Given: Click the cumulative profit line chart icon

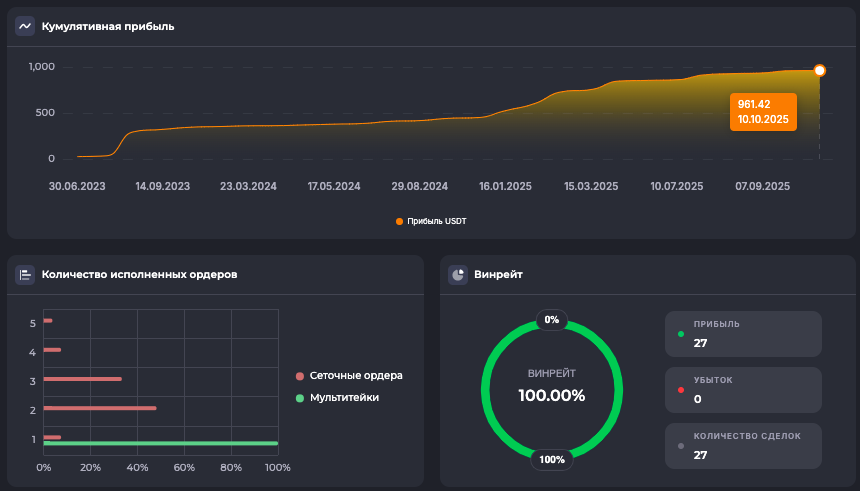Looking at the screenshot, I should tap(25, 26).
